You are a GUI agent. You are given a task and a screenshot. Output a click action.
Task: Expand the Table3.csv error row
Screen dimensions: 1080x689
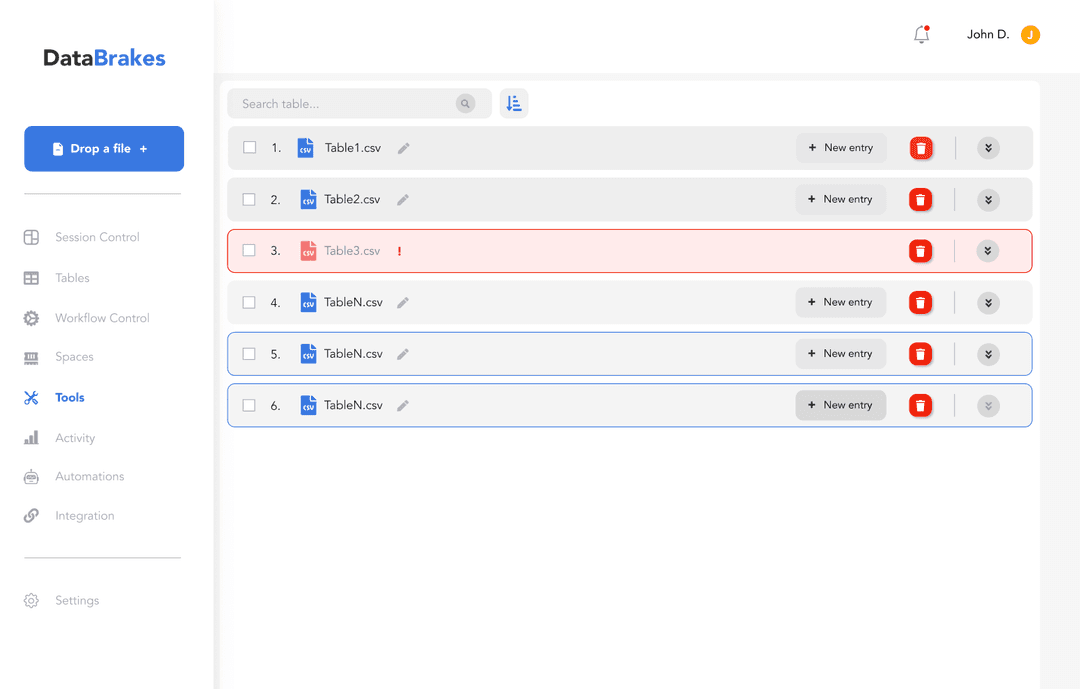988,250
